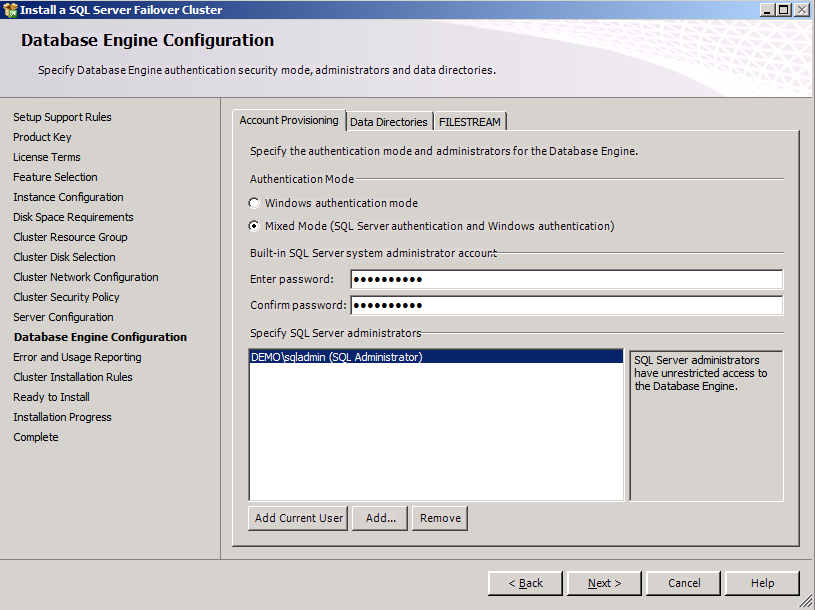The image size is (815, 610).
Task: Minimize the installer window
Action: [767, 9]
